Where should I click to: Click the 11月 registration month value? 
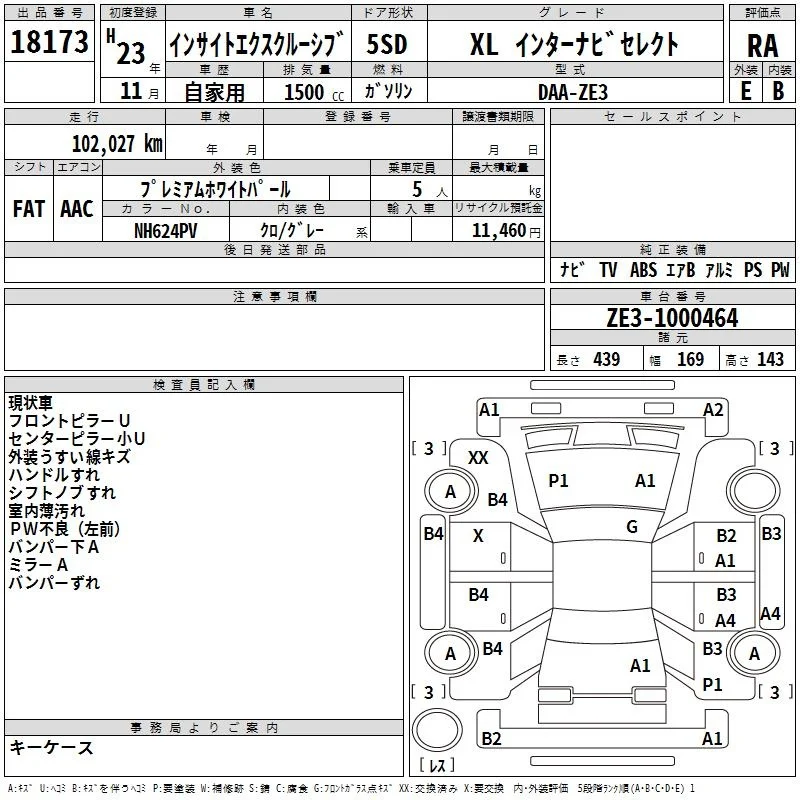coord(139,91)
